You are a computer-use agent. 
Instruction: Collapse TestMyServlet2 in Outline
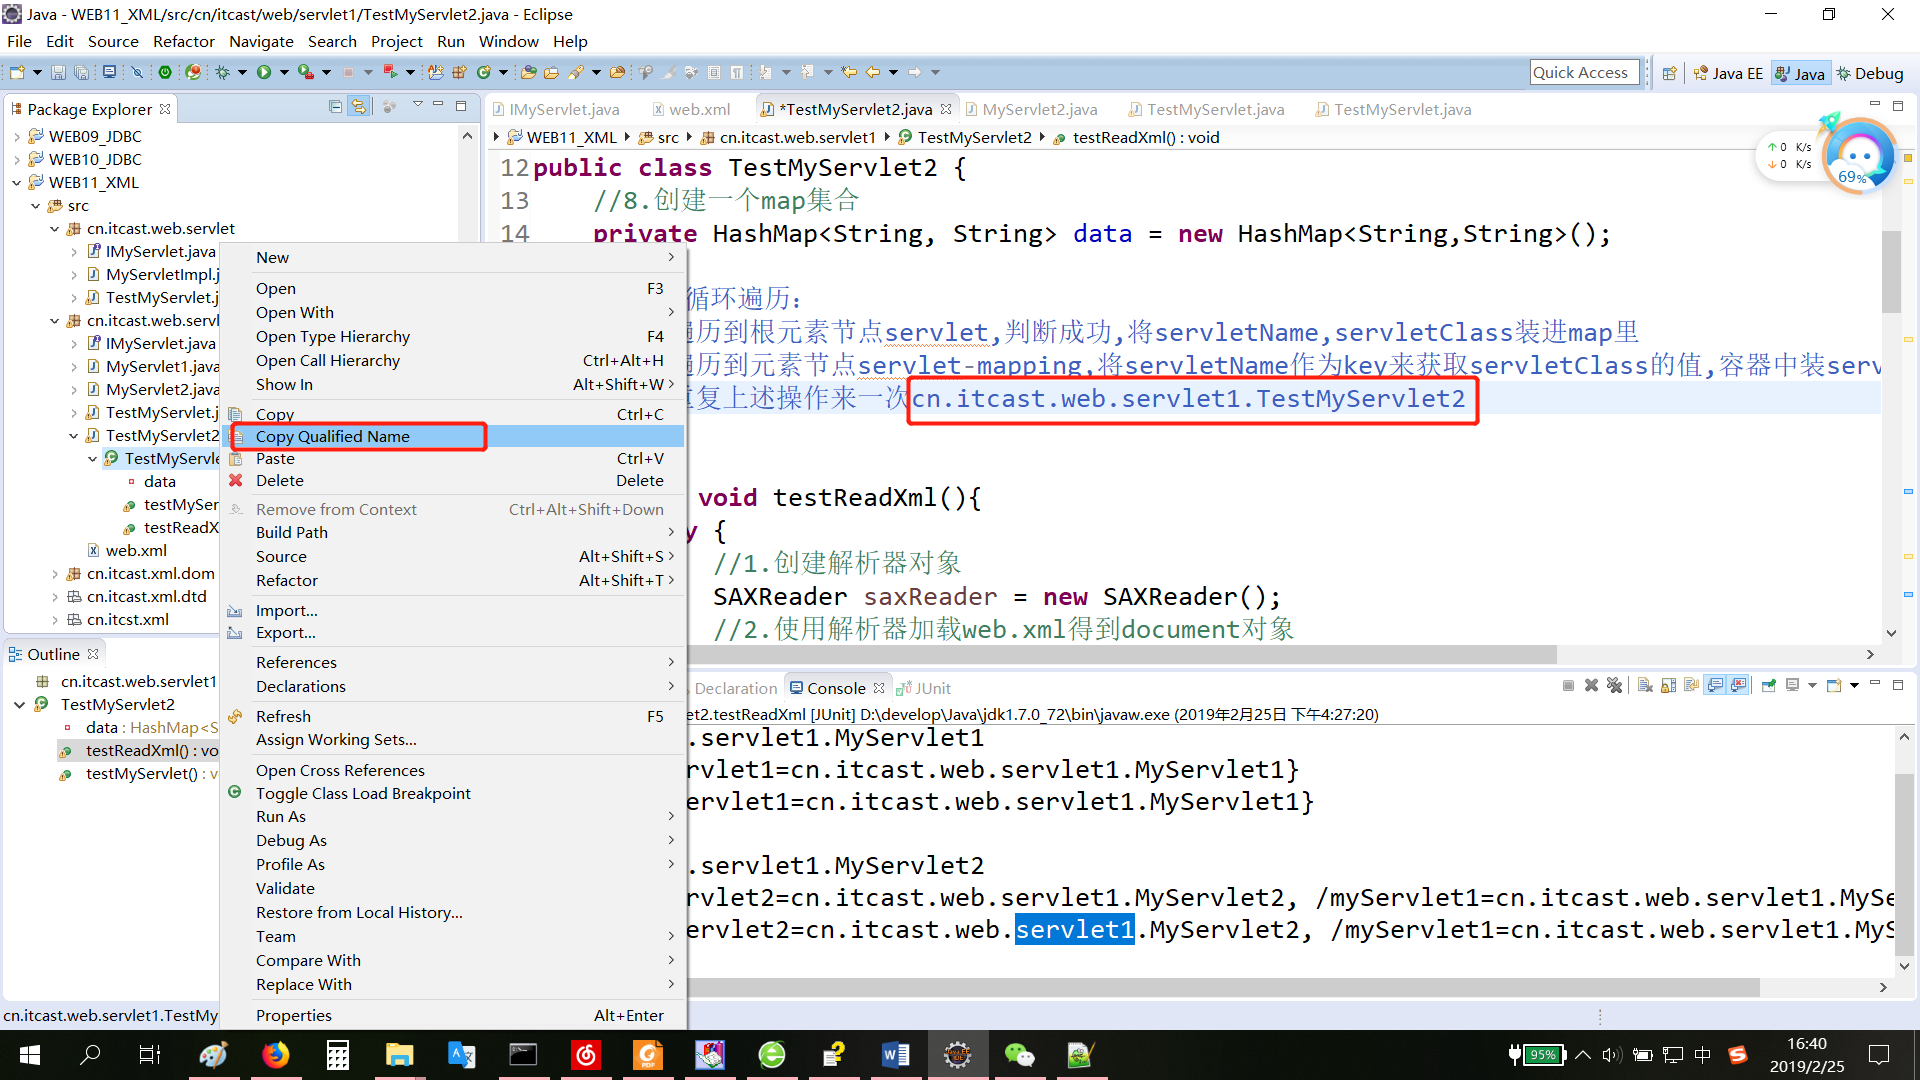(19, 705)
